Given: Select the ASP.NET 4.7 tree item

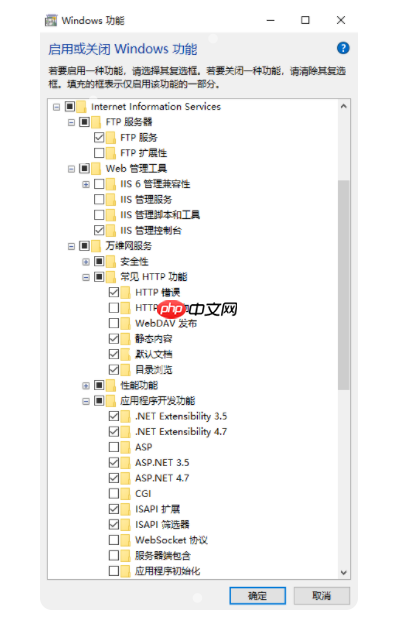Looking at the screenshot, I should (162, 478).
